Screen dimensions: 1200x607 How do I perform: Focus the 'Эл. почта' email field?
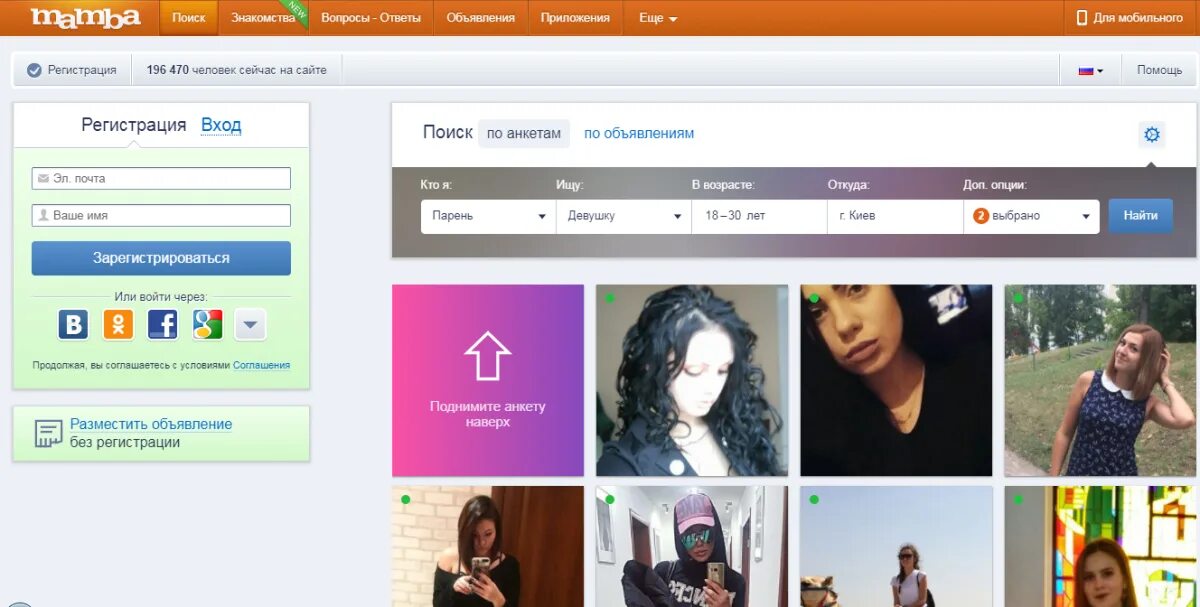click(x=161, y=178)
